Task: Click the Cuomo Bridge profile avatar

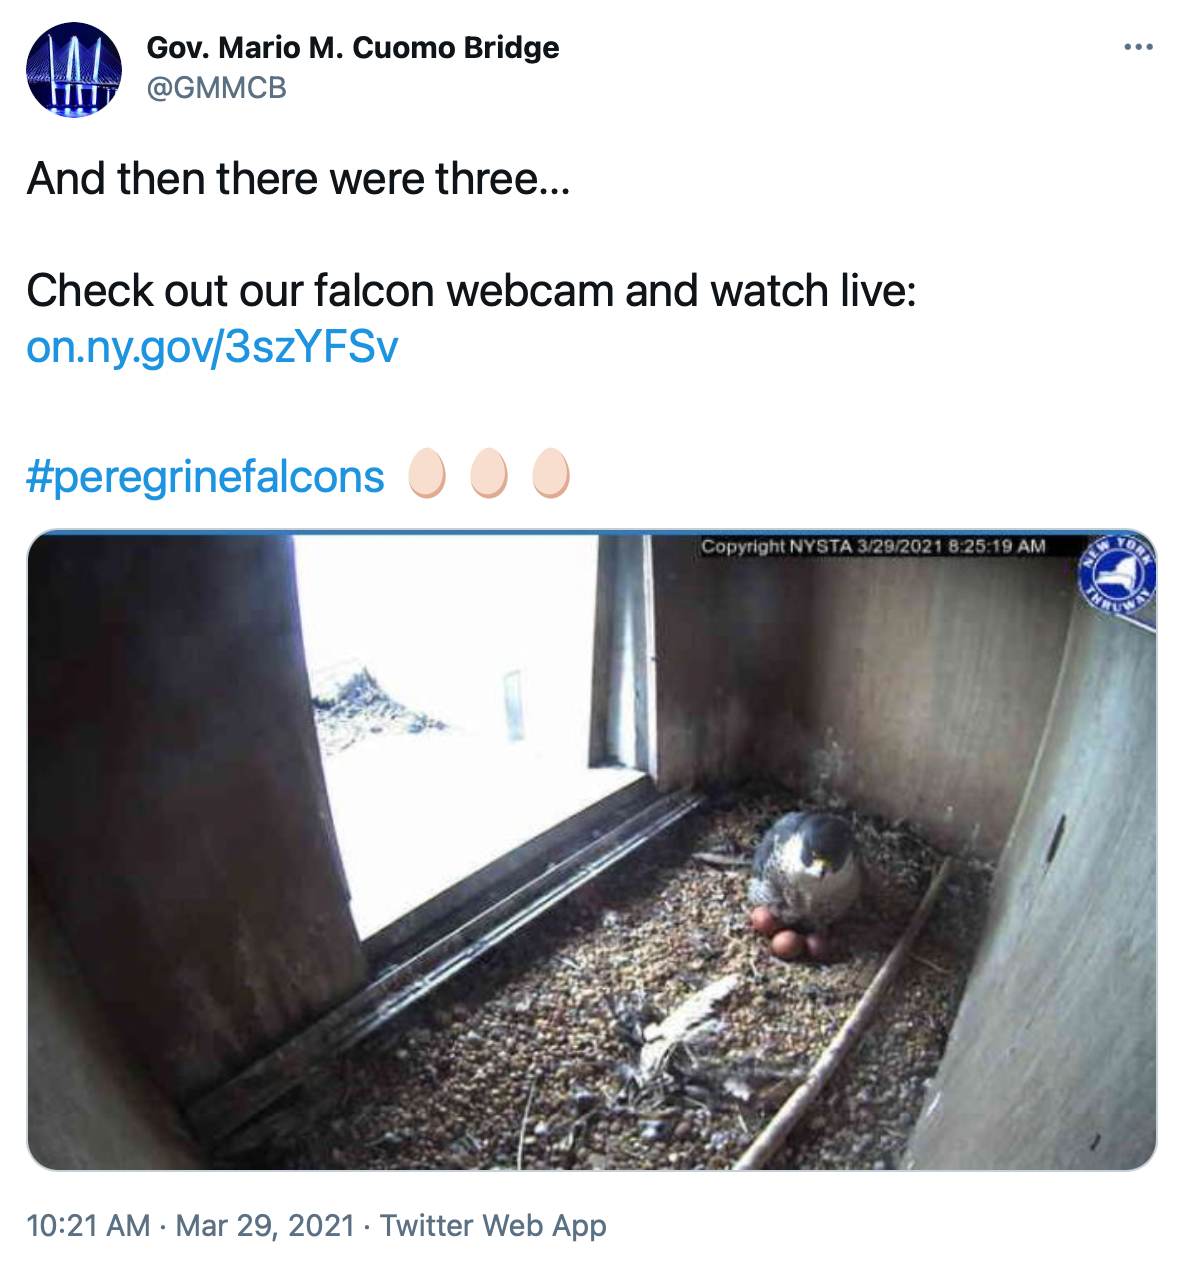Action: (74, 70)
